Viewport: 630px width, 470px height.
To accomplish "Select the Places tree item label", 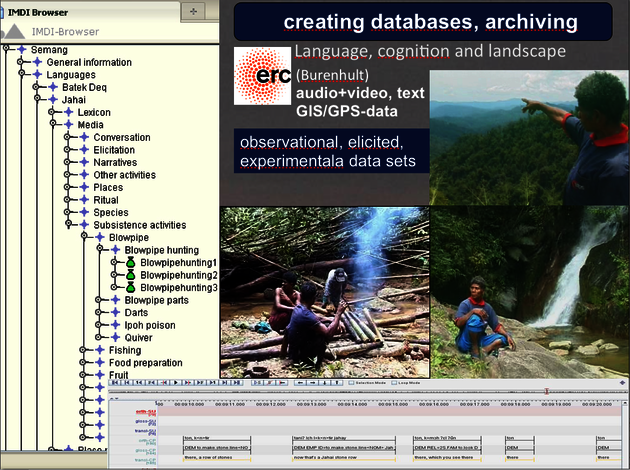I will tap(108, 188).
